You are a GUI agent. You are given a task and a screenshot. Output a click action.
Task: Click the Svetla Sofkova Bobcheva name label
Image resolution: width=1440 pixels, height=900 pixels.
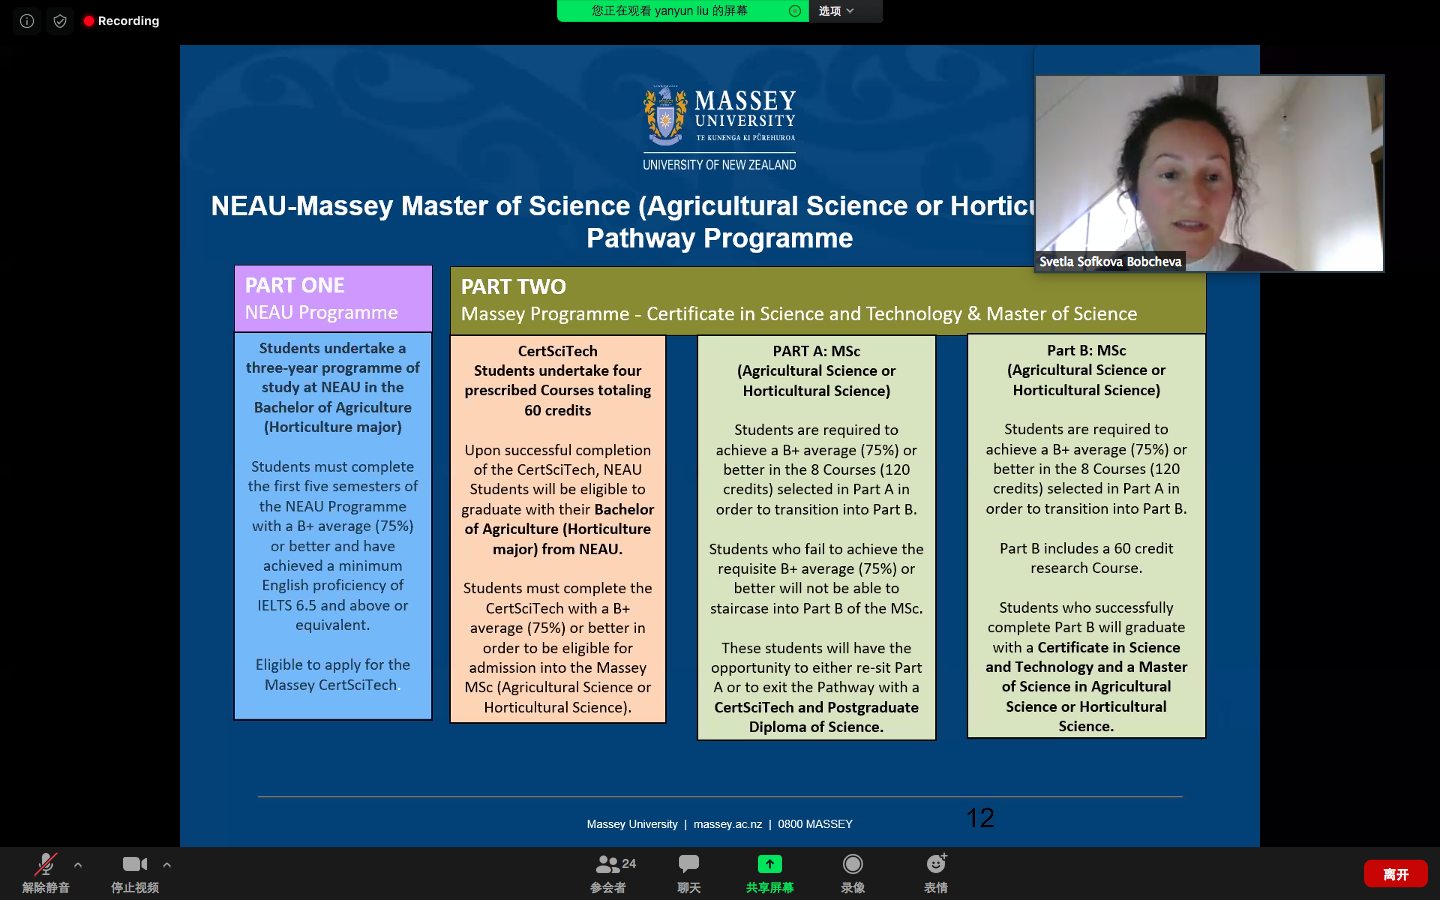click(1110, 262)
